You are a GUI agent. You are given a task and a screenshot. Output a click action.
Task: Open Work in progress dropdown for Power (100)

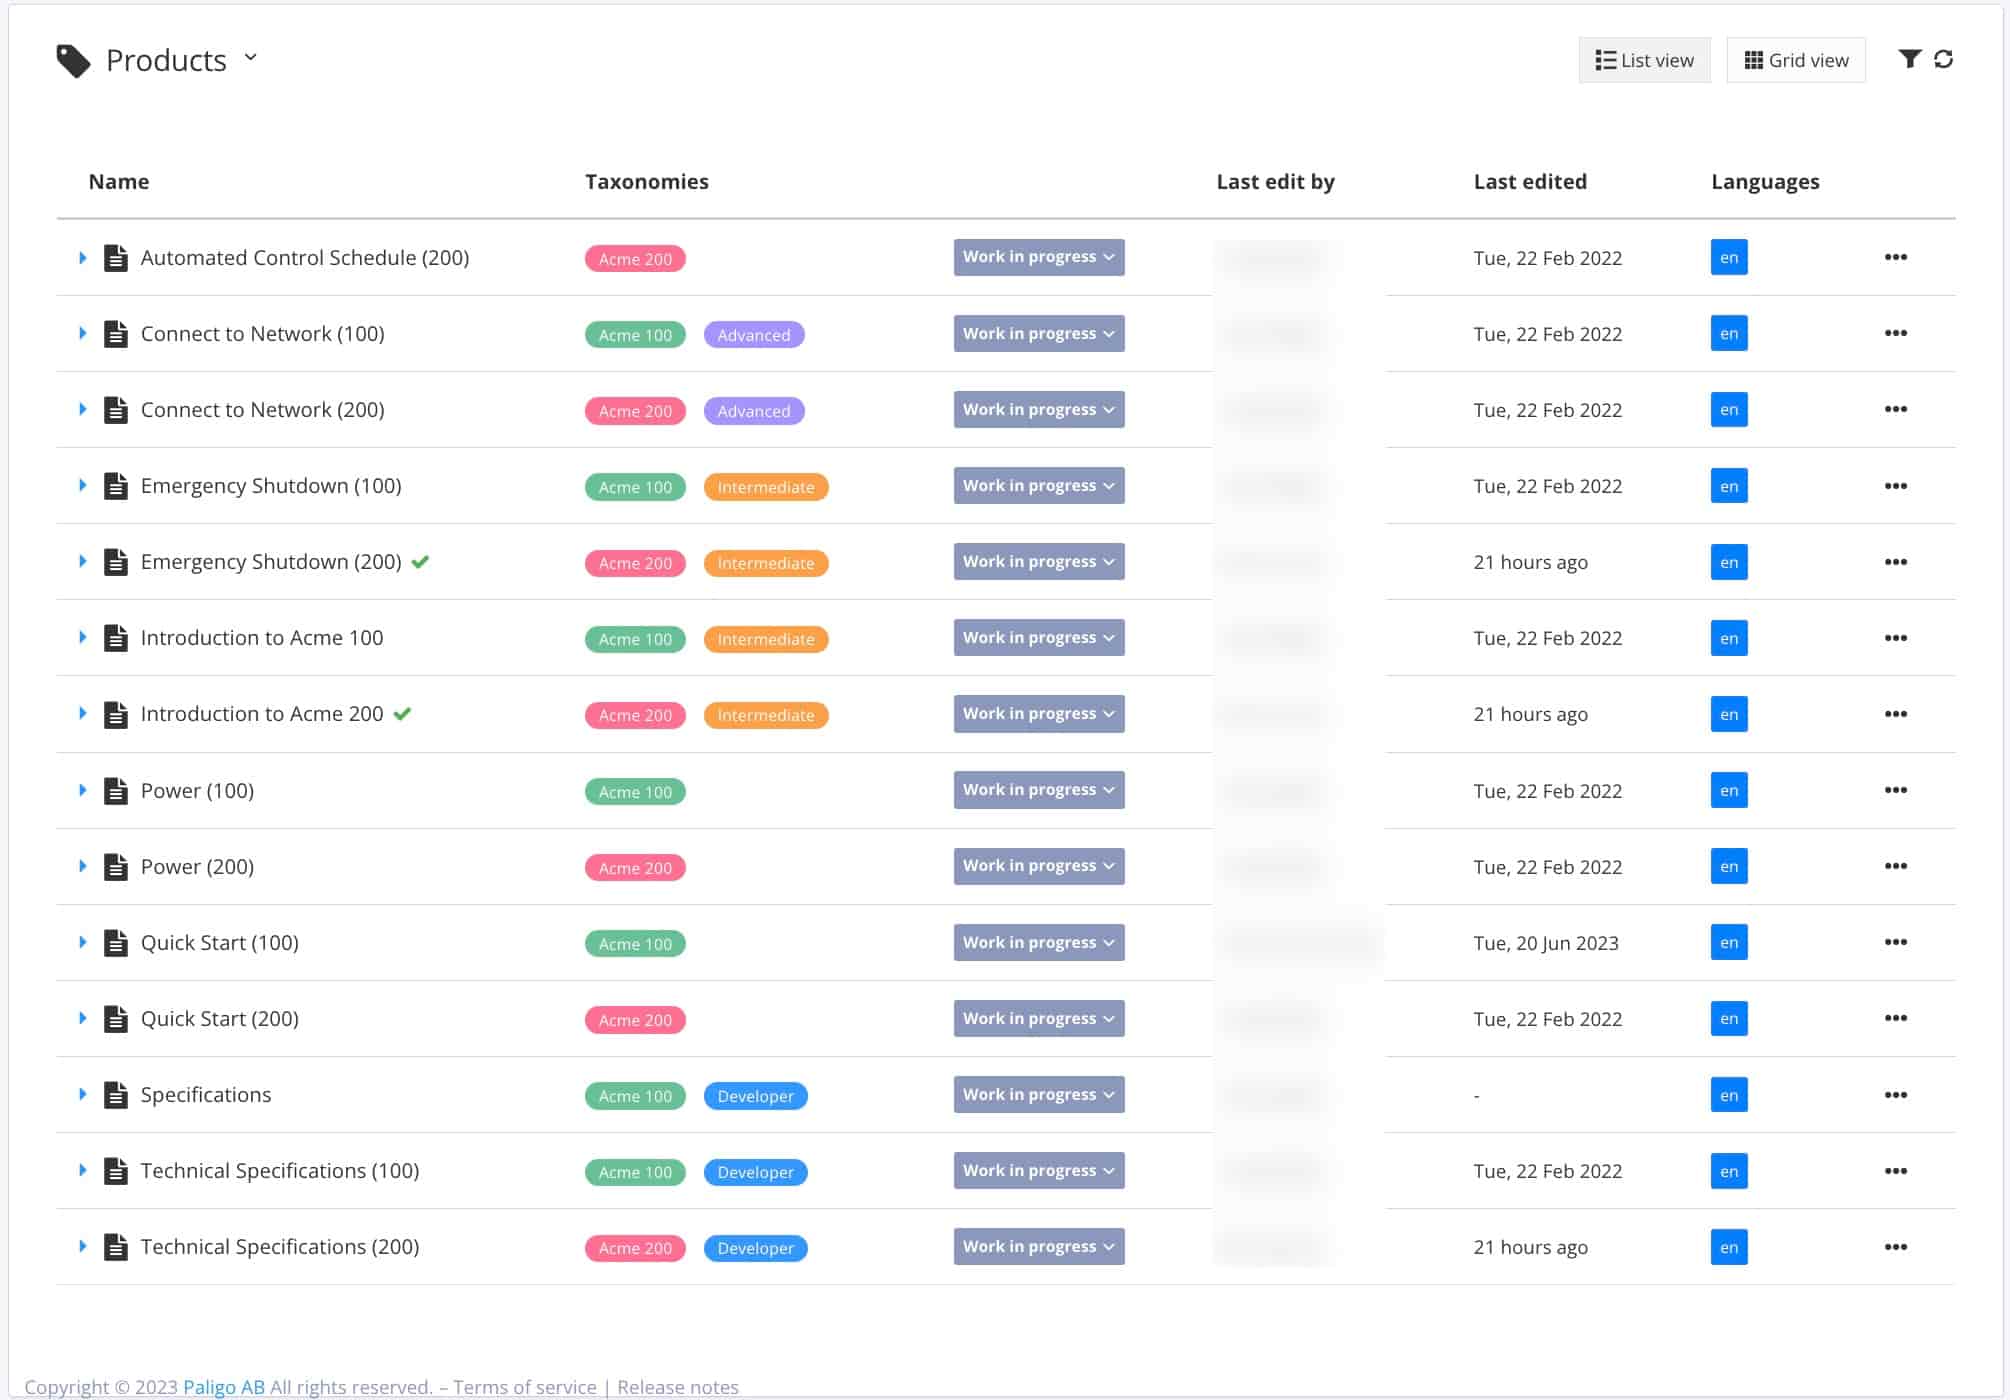pyautogui.click(x=1038, y=790)
